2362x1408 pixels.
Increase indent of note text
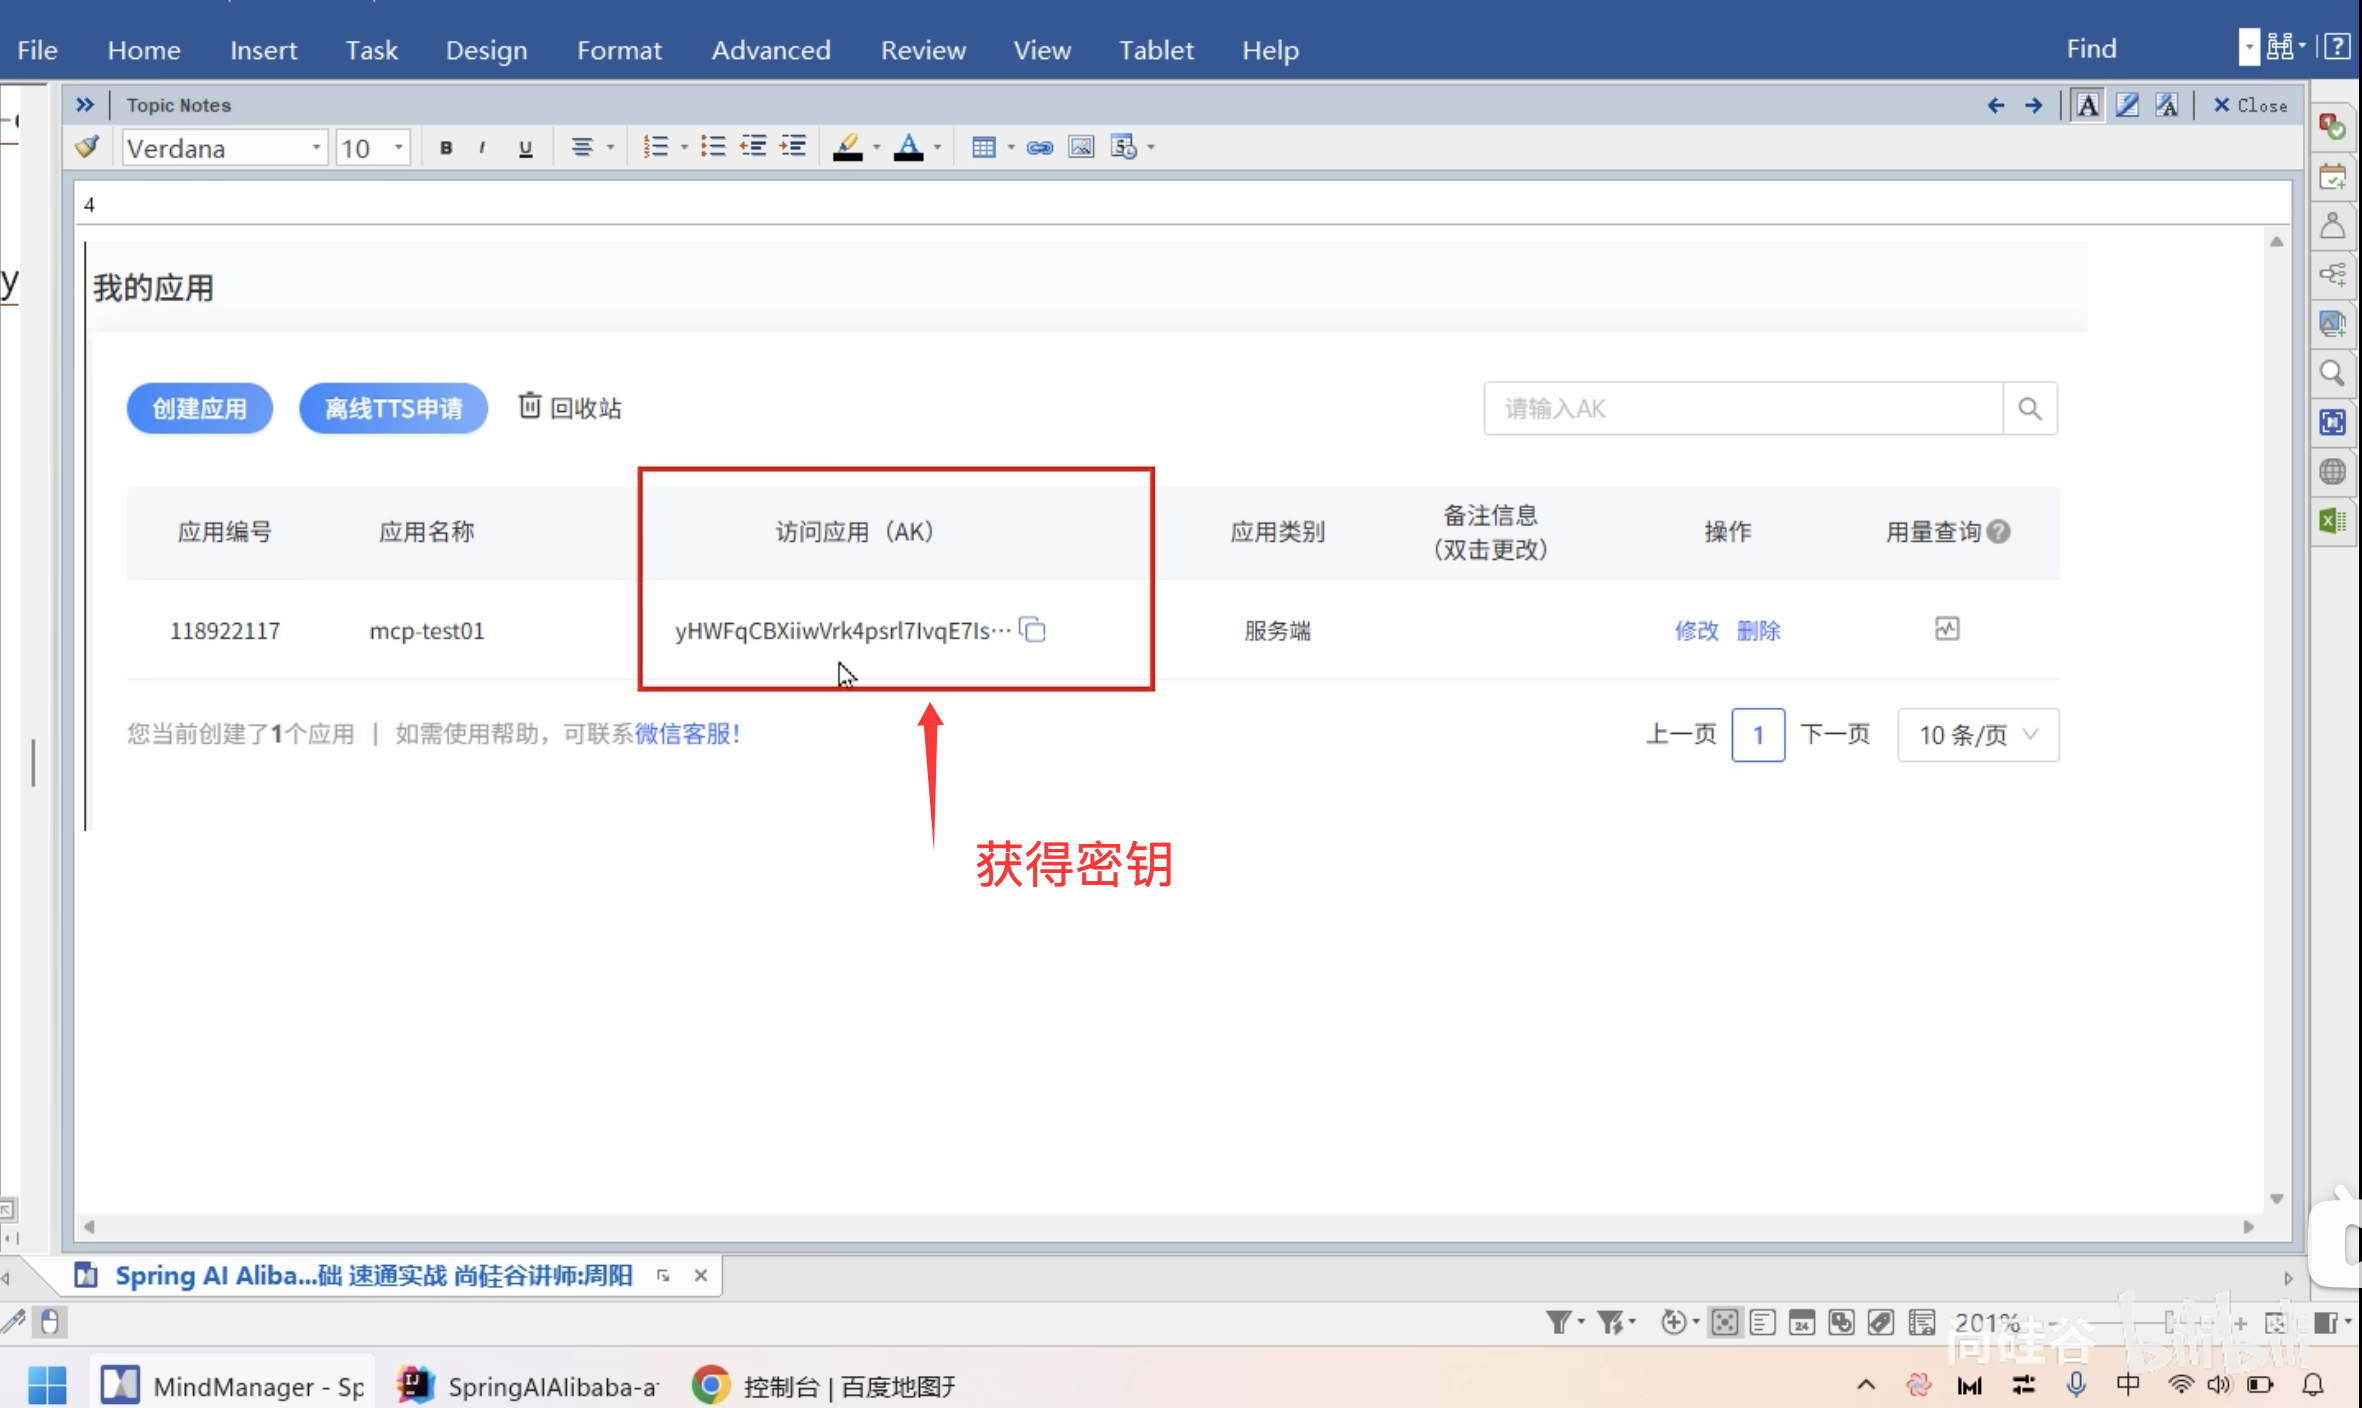click(794, 148)
